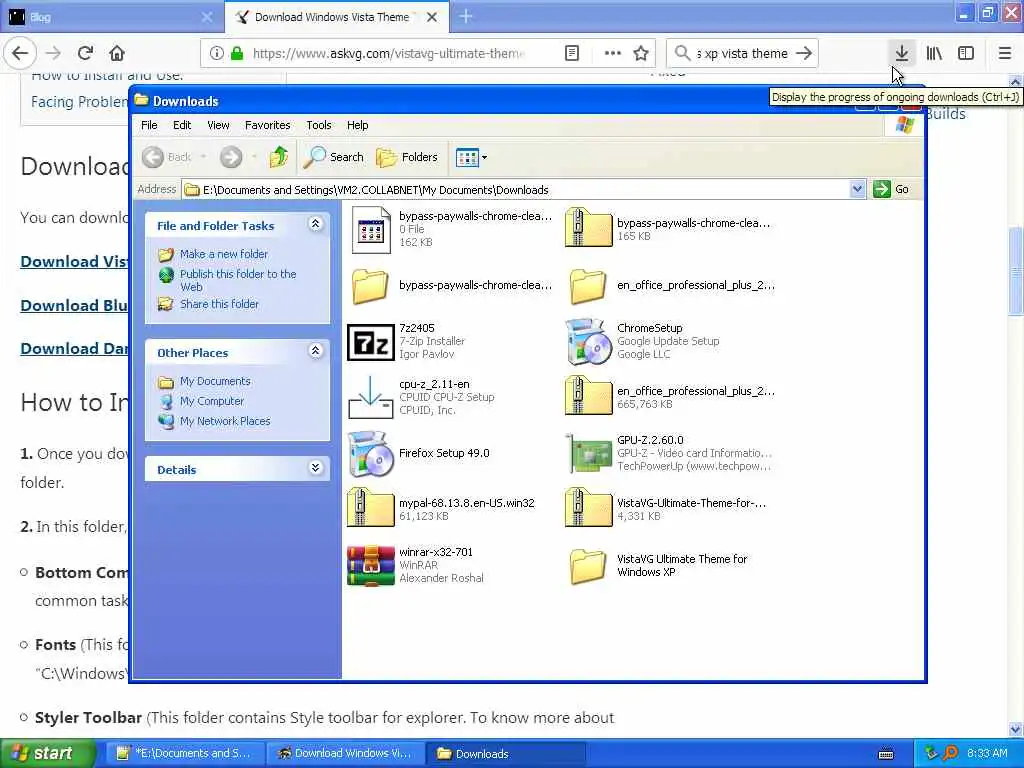Click Publish this folder to the Web

238,280
